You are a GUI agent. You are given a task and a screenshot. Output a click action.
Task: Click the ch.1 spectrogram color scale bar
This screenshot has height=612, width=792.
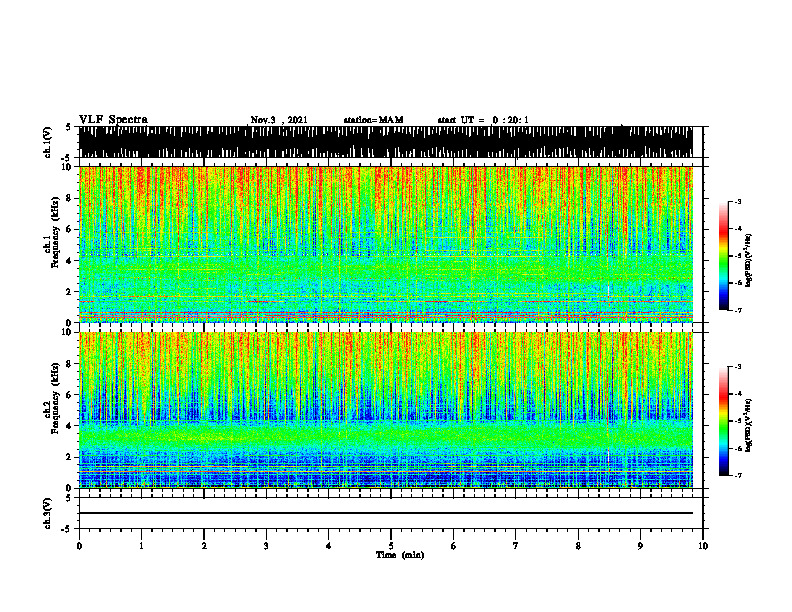point(724,256)
